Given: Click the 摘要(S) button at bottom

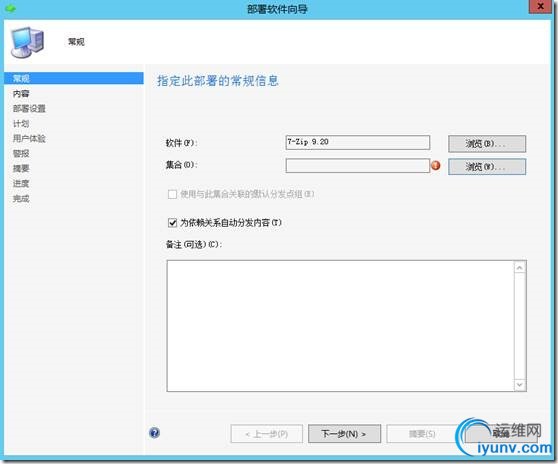Looking at the screenshot, I should [422, 433].
